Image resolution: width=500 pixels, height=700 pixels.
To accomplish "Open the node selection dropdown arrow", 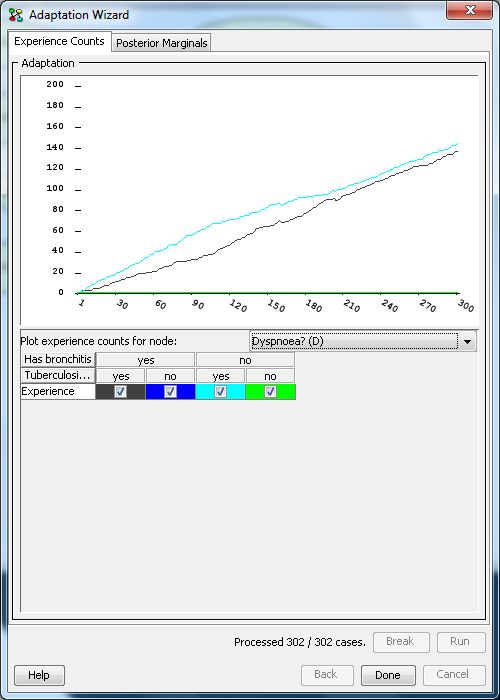I will pyautogui.click(x=467, y=342).
